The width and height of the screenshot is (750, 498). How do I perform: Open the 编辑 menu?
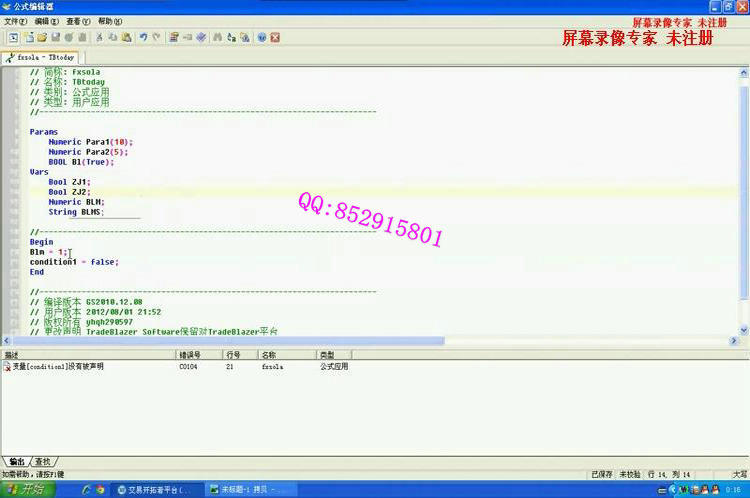click(x=46, y=21)
